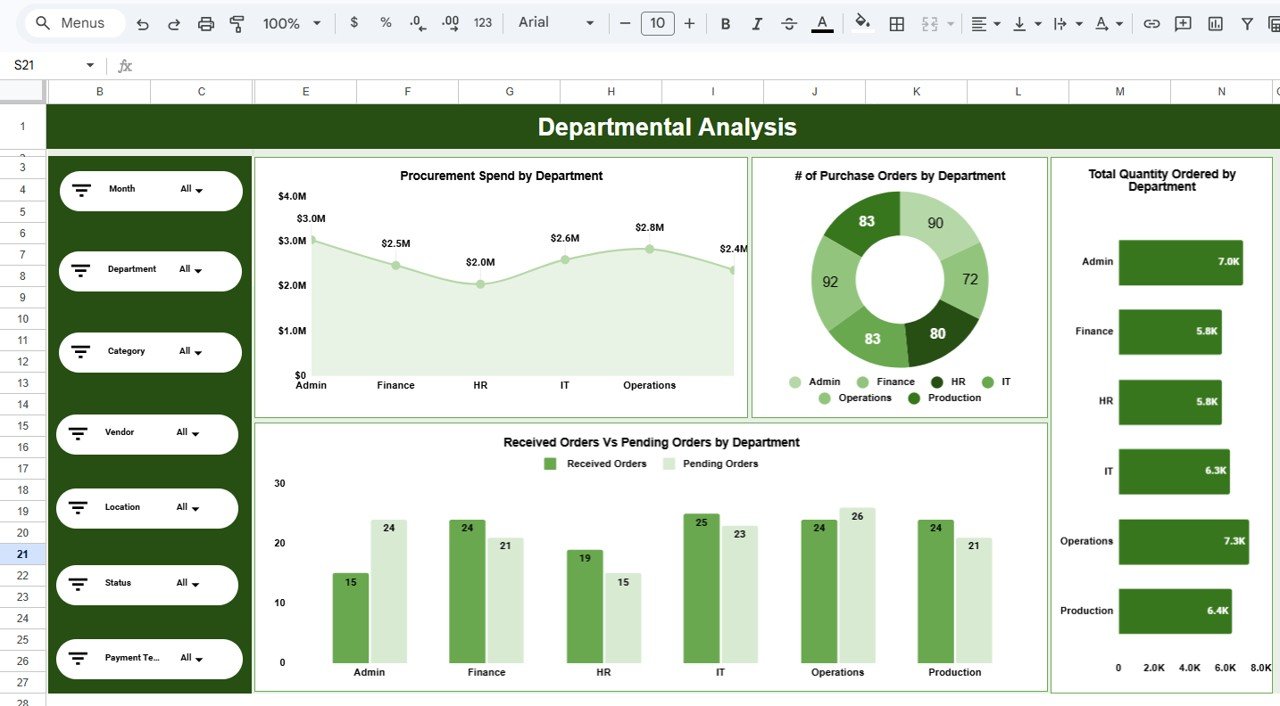Open the Insert link tool
The image size is (1280, 706).
coord(1151,22)
